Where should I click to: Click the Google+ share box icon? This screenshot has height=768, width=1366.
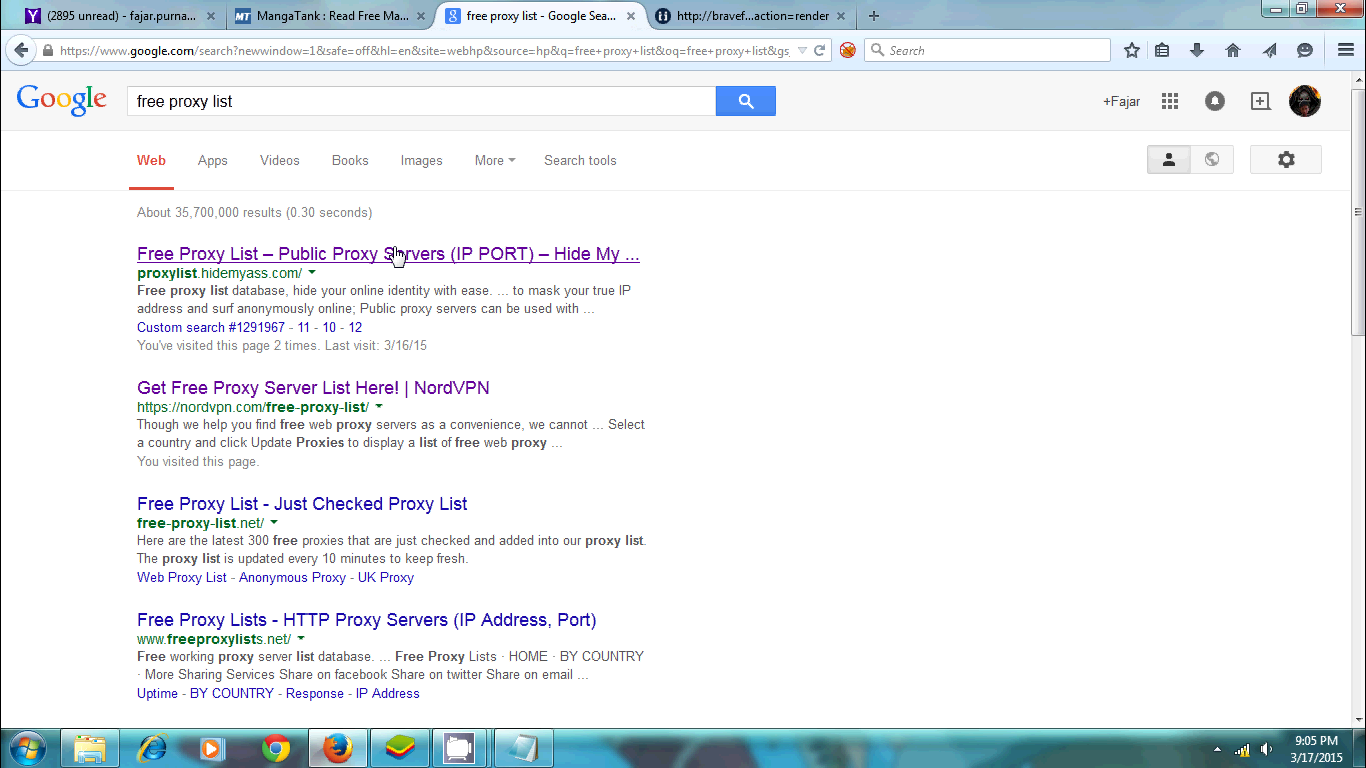1260,101
